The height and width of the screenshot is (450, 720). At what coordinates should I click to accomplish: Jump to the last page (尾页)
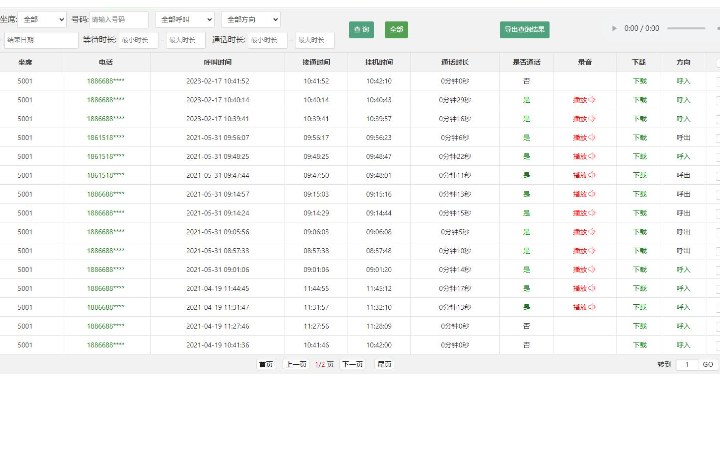tap(384, 365)
